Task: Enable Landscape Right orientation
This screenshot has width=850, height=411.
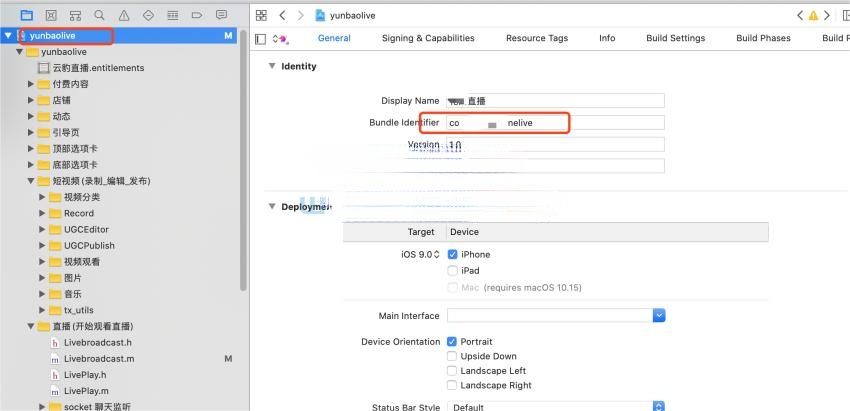Action: click(452, 386)
